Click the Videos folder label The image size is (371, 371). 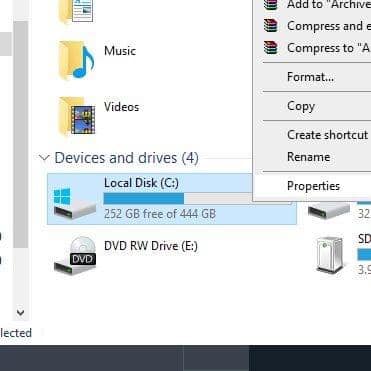pyautogui.click(x=121, y=107)
